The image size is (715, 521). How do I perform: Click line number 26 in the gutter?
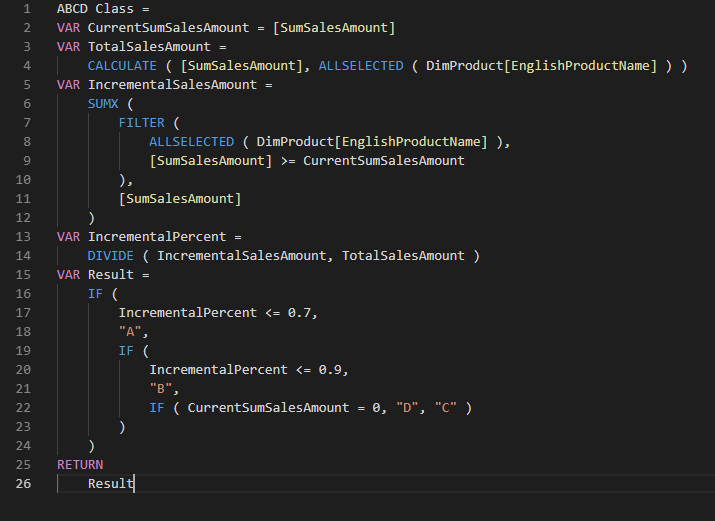coord(23,483)
